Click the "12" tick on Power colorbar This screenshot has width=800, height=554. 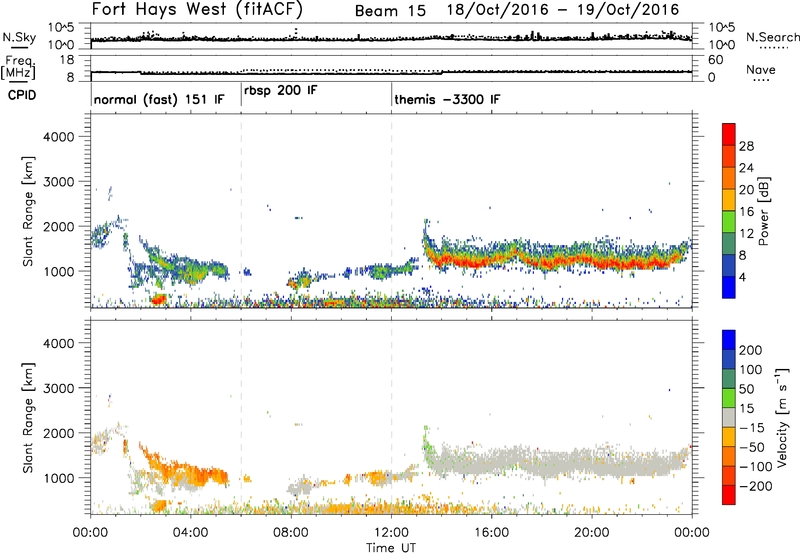click(x=746, y=234)
